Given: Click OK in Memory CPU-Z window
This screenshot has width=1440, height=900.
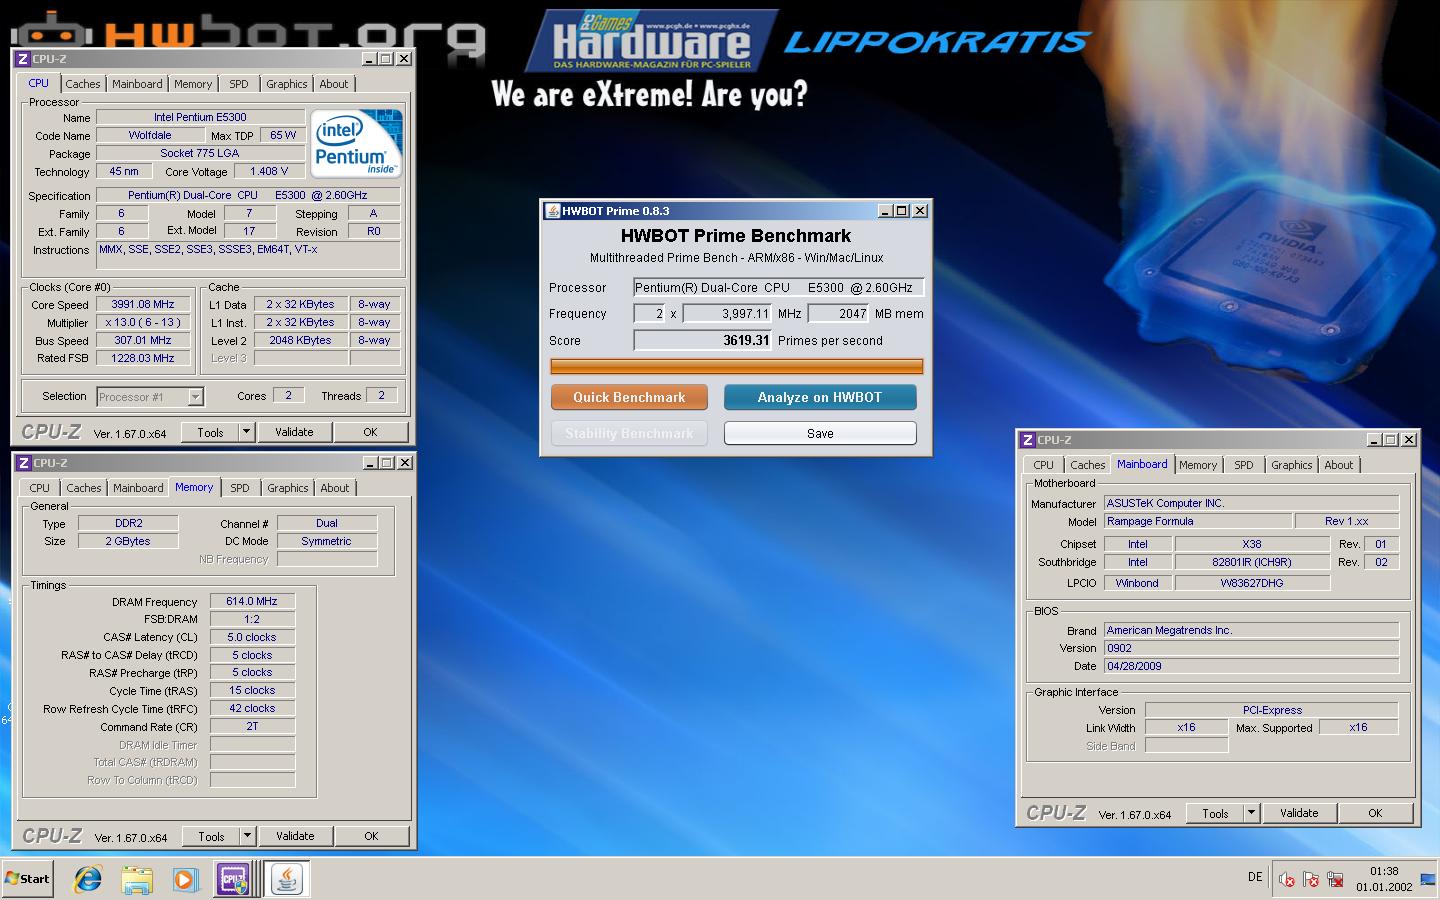Looking at the screenshot, I should point(371,836).
